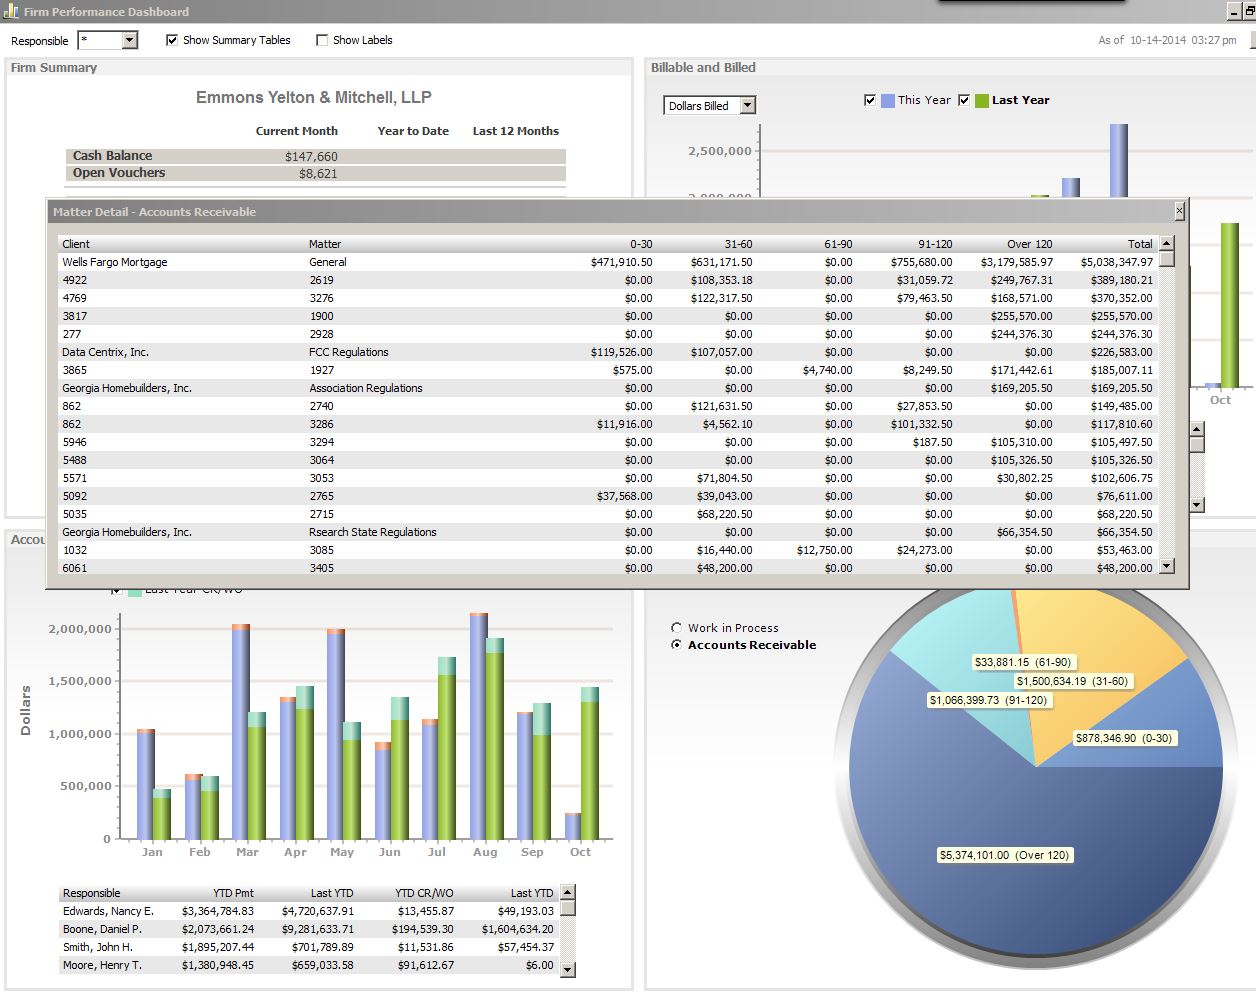Click client 6061 row
Screen dimensions: 1256x992
click(608, 568)
